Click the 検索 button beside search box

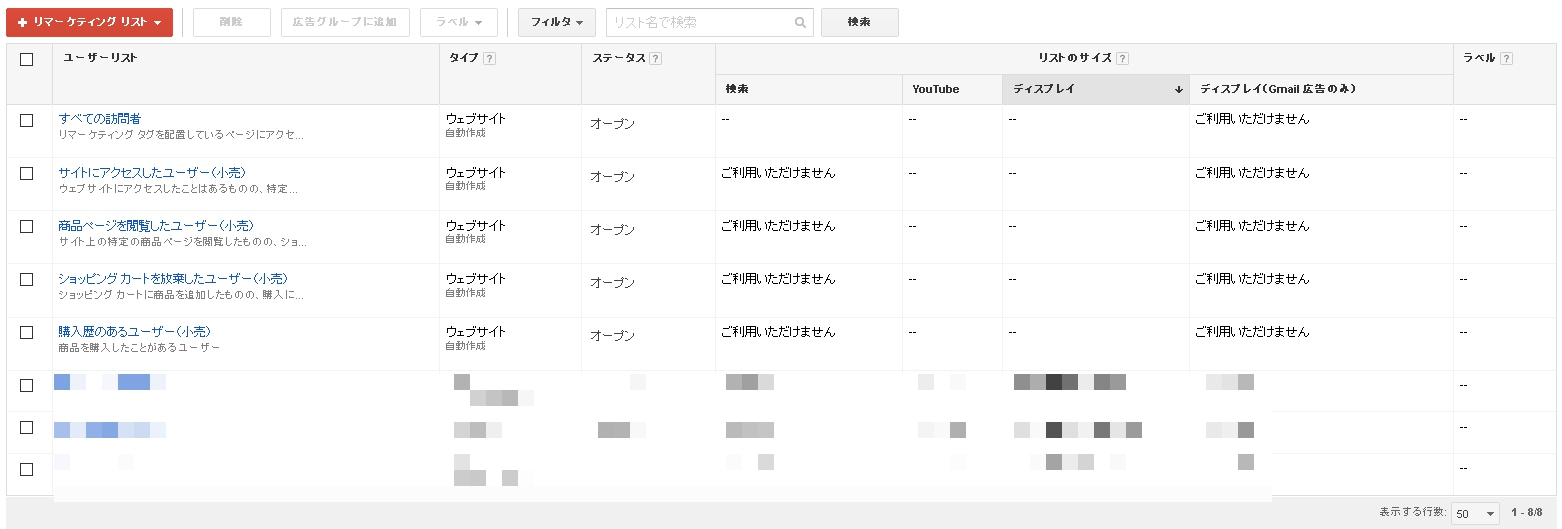coord(859,22)
